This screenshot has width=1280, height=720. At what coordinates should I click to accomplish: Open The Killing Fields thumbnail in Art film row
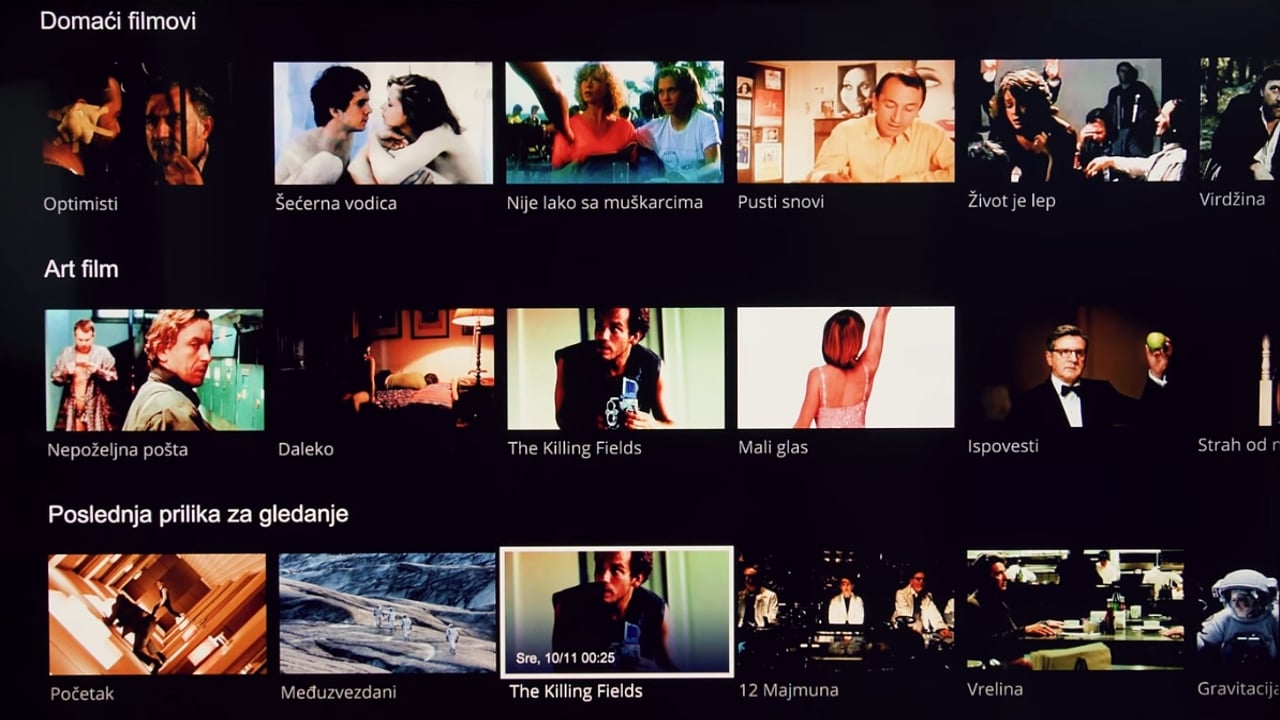click(x=616, y=368)
